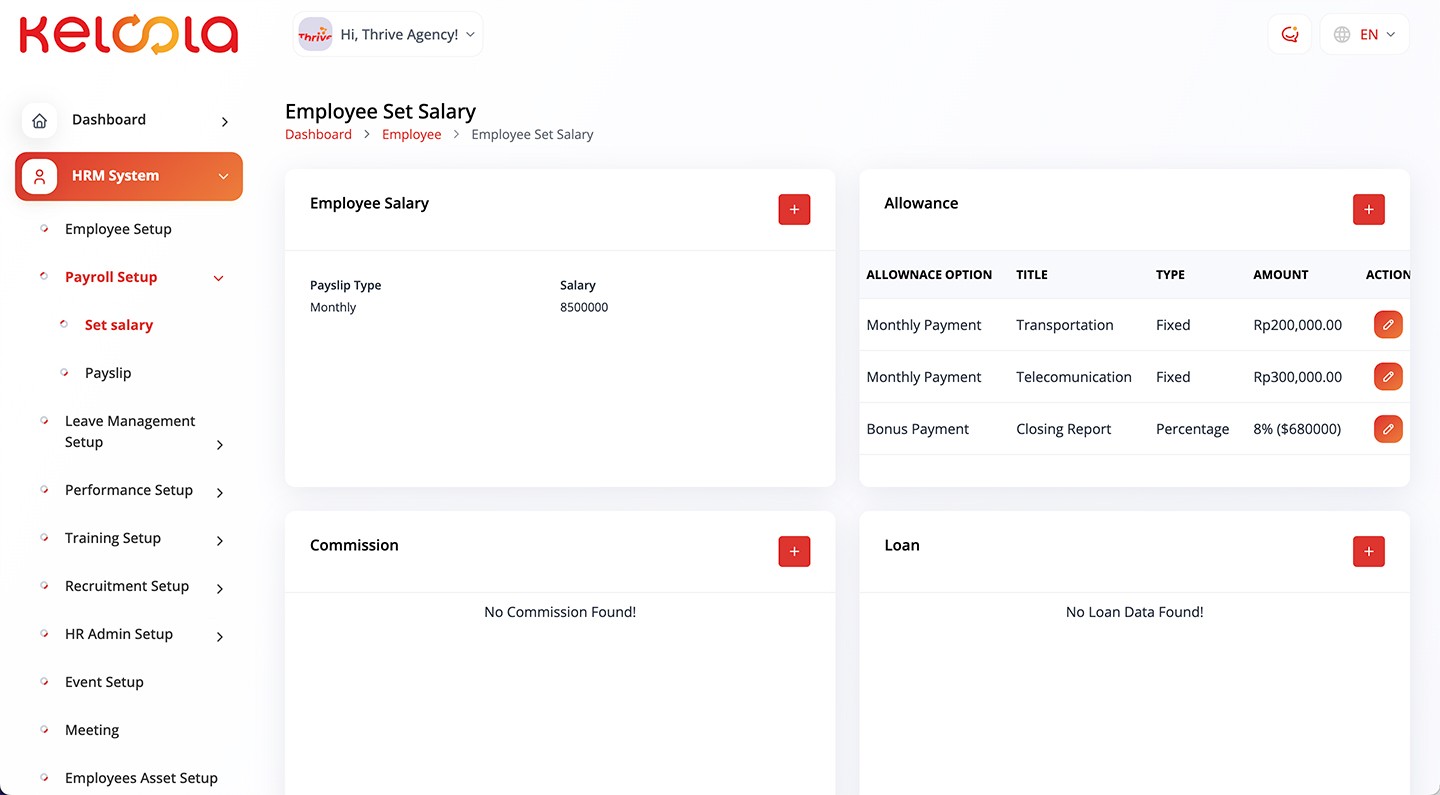Open Meeting in the sidebar
The height and width of the screenshot is (795, 1440).
(92, 730)
